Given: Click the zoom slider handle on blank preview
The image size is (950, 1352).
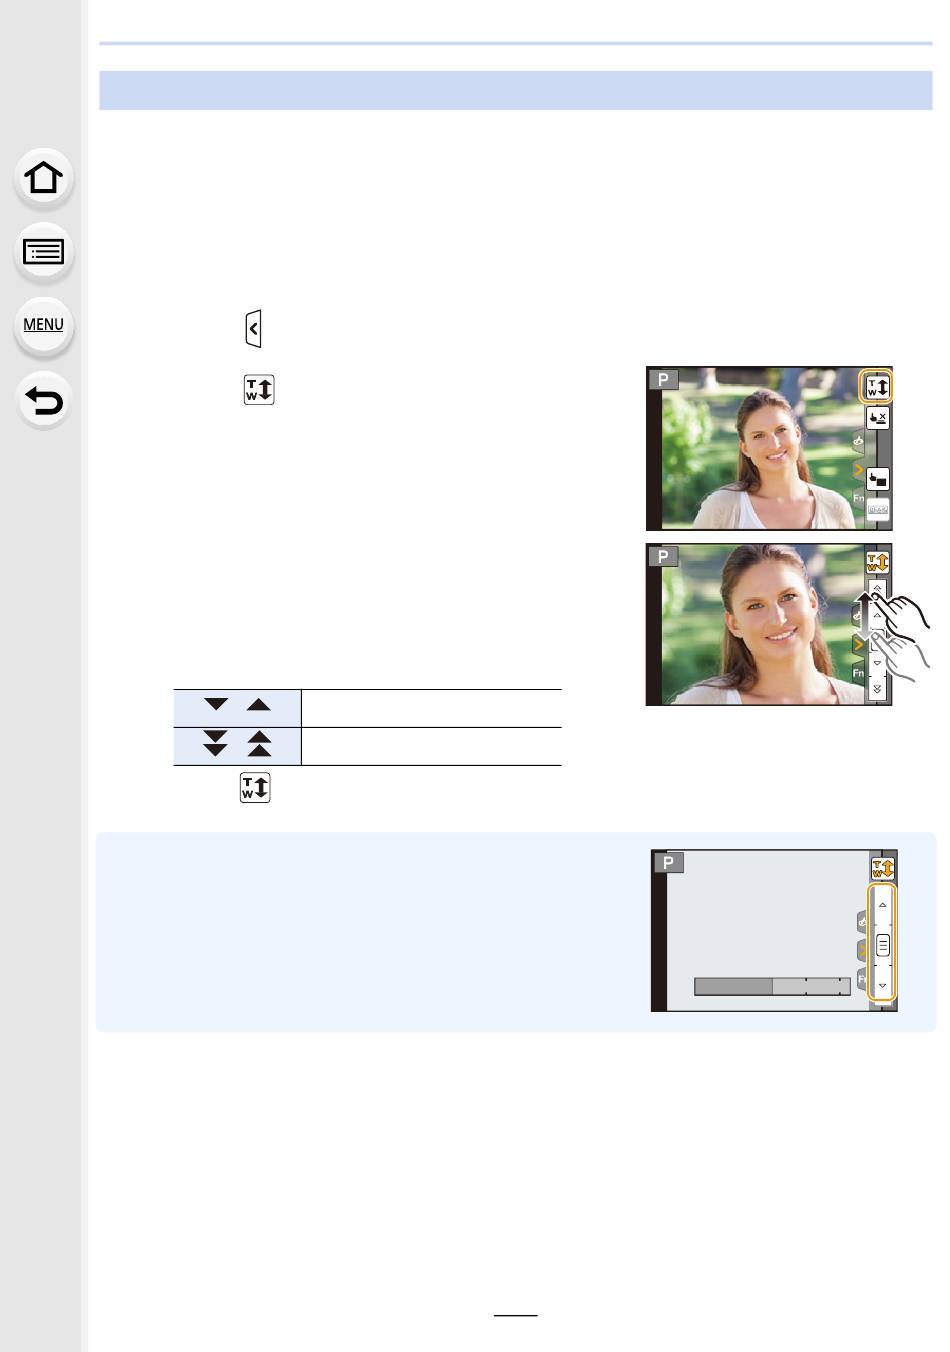Looking at the screenshot, I should point(883,945).
